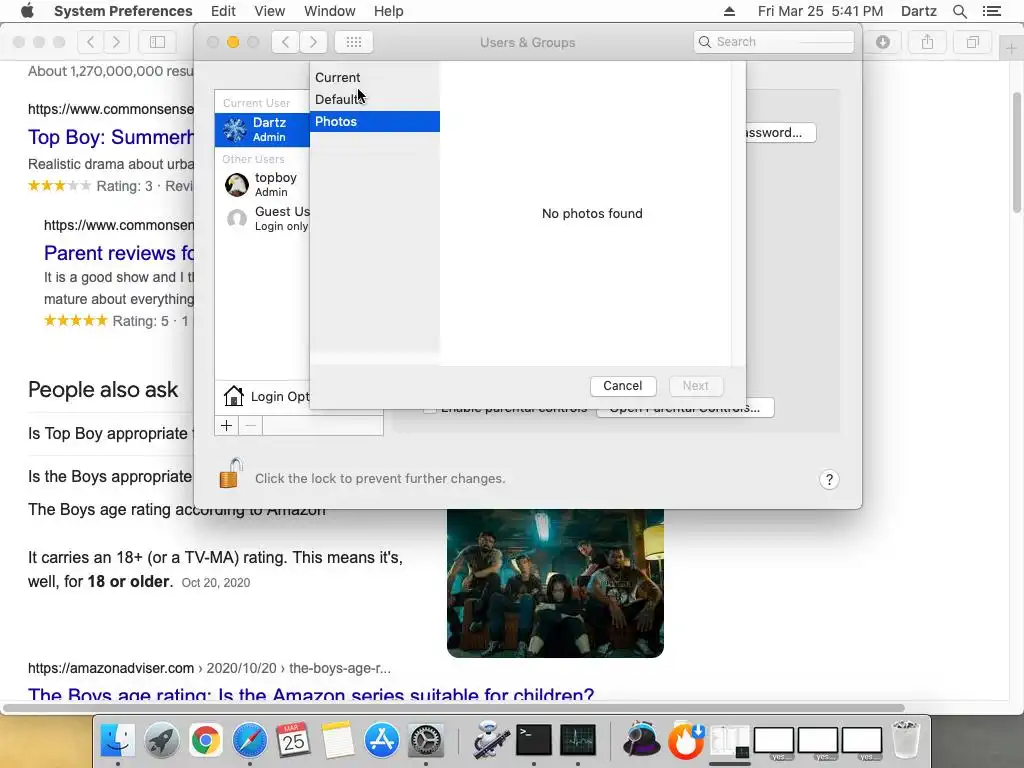The height and width of the screenshot is (768, 1024).
Task: Open the hat-and-magnifier app in Dock
Action: click(642, 741)
